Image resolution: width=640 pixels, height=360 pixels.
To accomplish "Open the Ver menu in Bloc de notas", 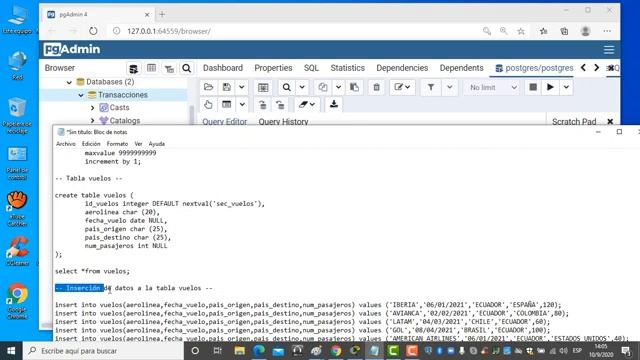I will click(138, 144).
